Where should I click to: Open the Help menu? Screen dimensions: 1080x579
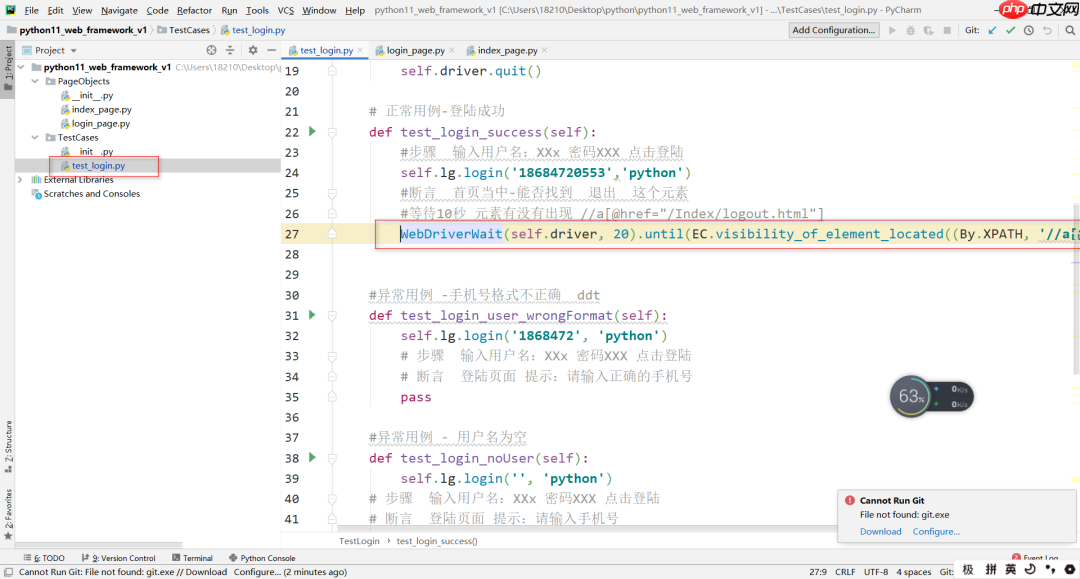355,10
